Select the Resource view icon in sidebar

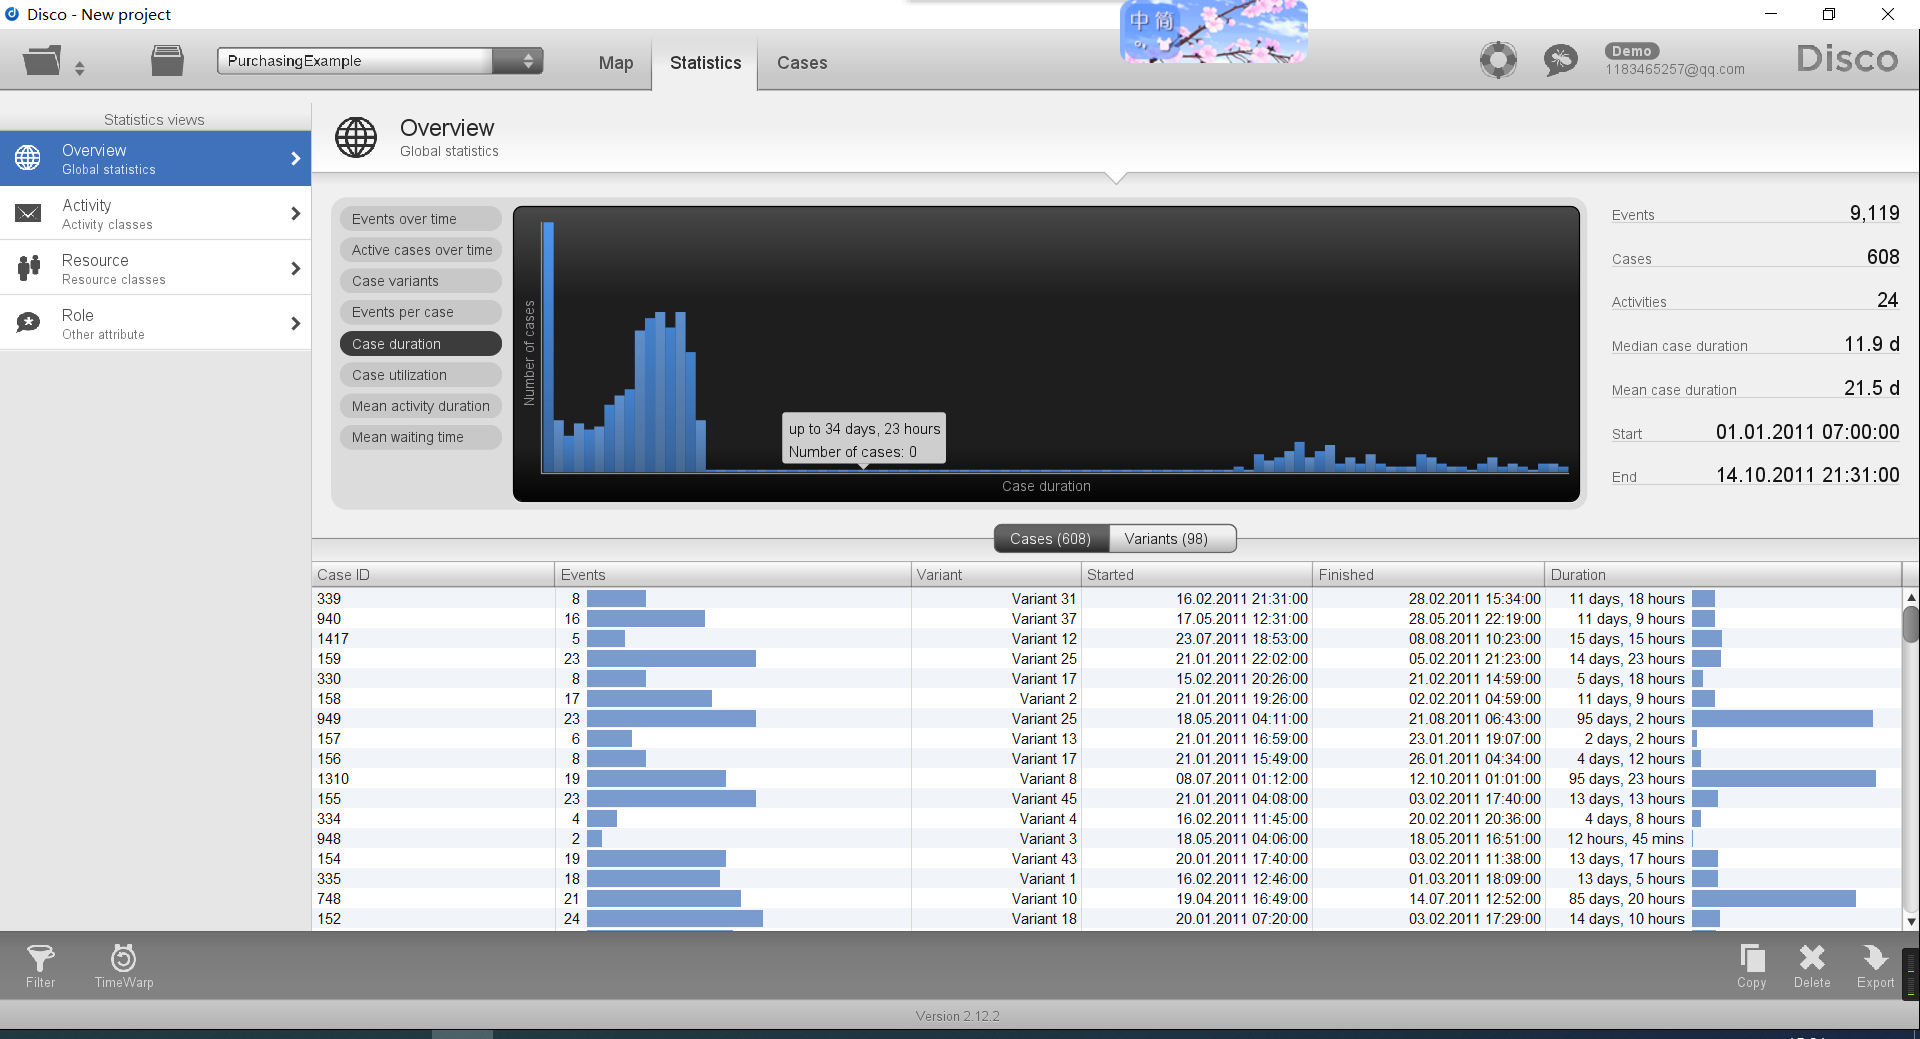click(x=28, y=268)
